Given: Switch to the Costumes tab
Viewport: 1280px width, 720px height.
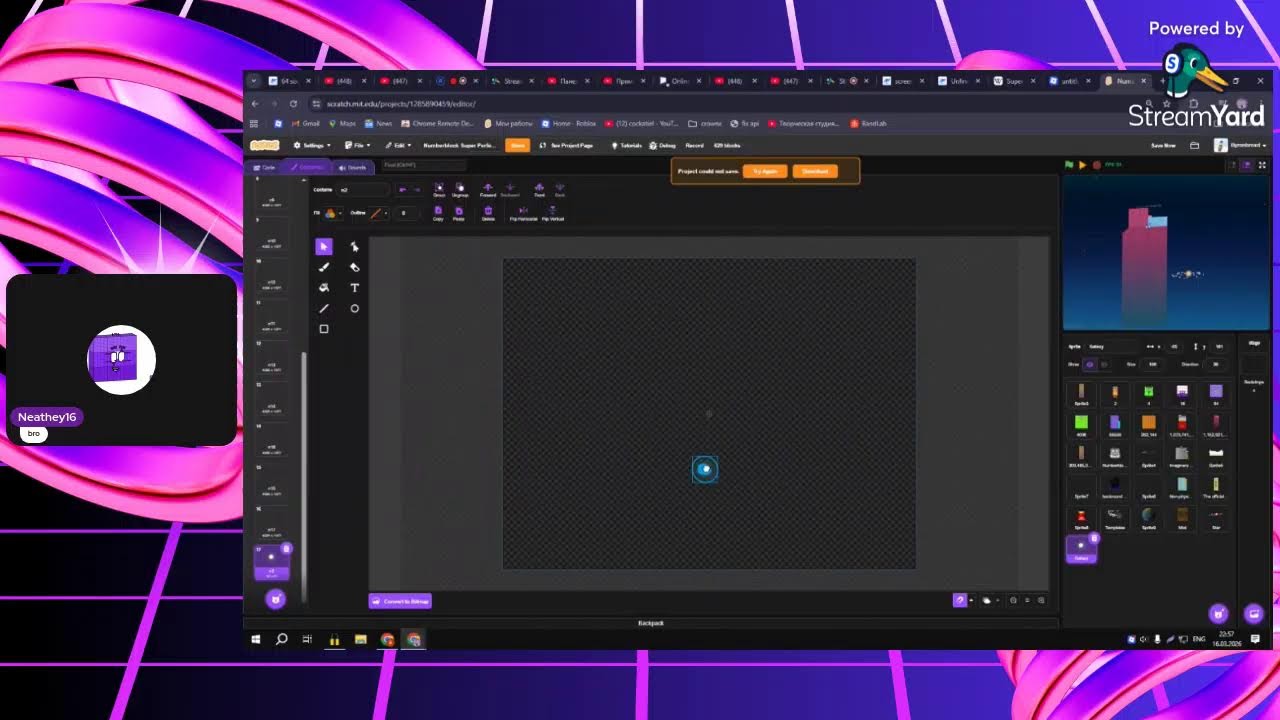Looking at the screenshot, I should tap(308, 167).
